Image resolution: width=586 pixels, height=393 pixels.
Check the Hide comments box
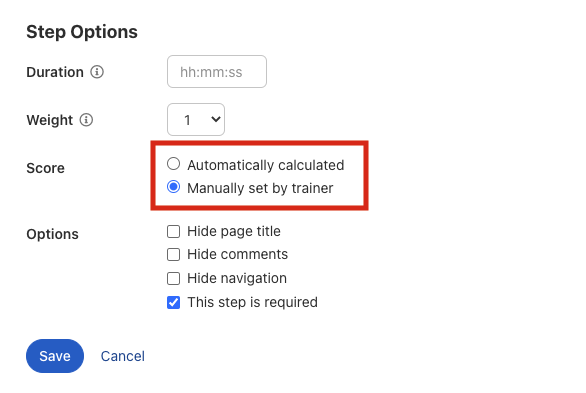click(x=173, y=254)
